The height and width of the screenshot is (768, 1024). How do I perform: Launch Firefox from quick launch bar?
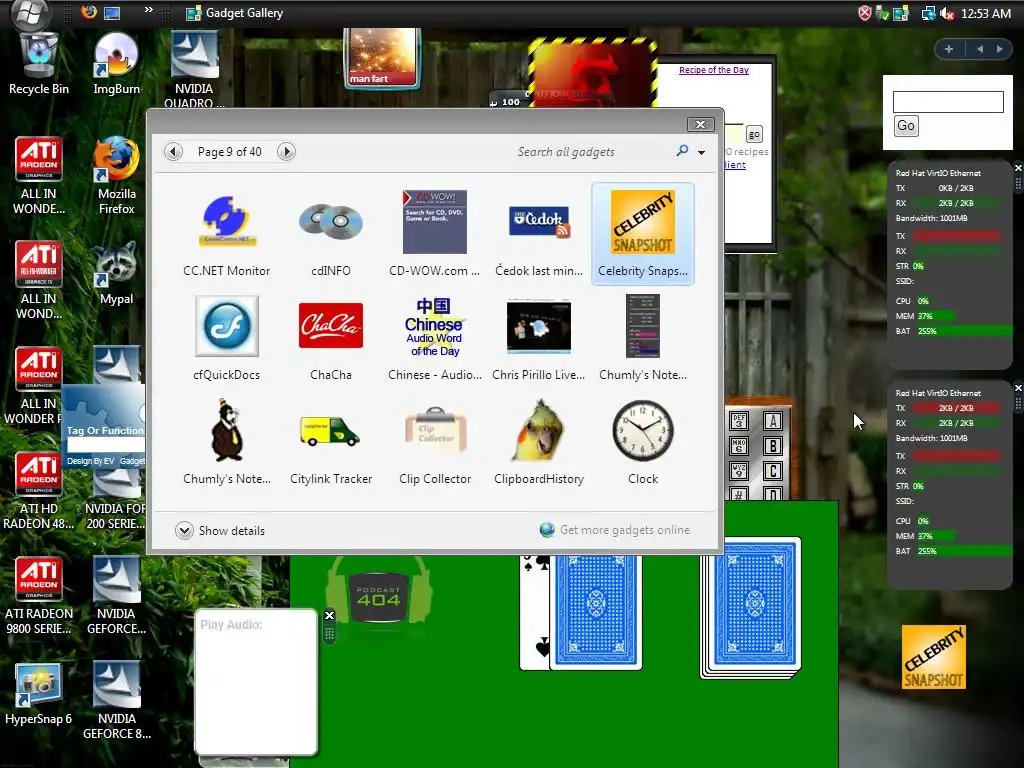(x=89, y=12)
